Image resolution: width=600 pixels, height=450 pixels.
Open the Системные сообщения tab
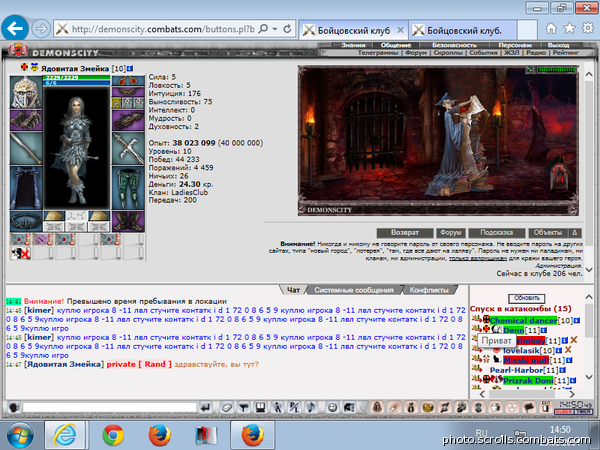click(354, 290)
